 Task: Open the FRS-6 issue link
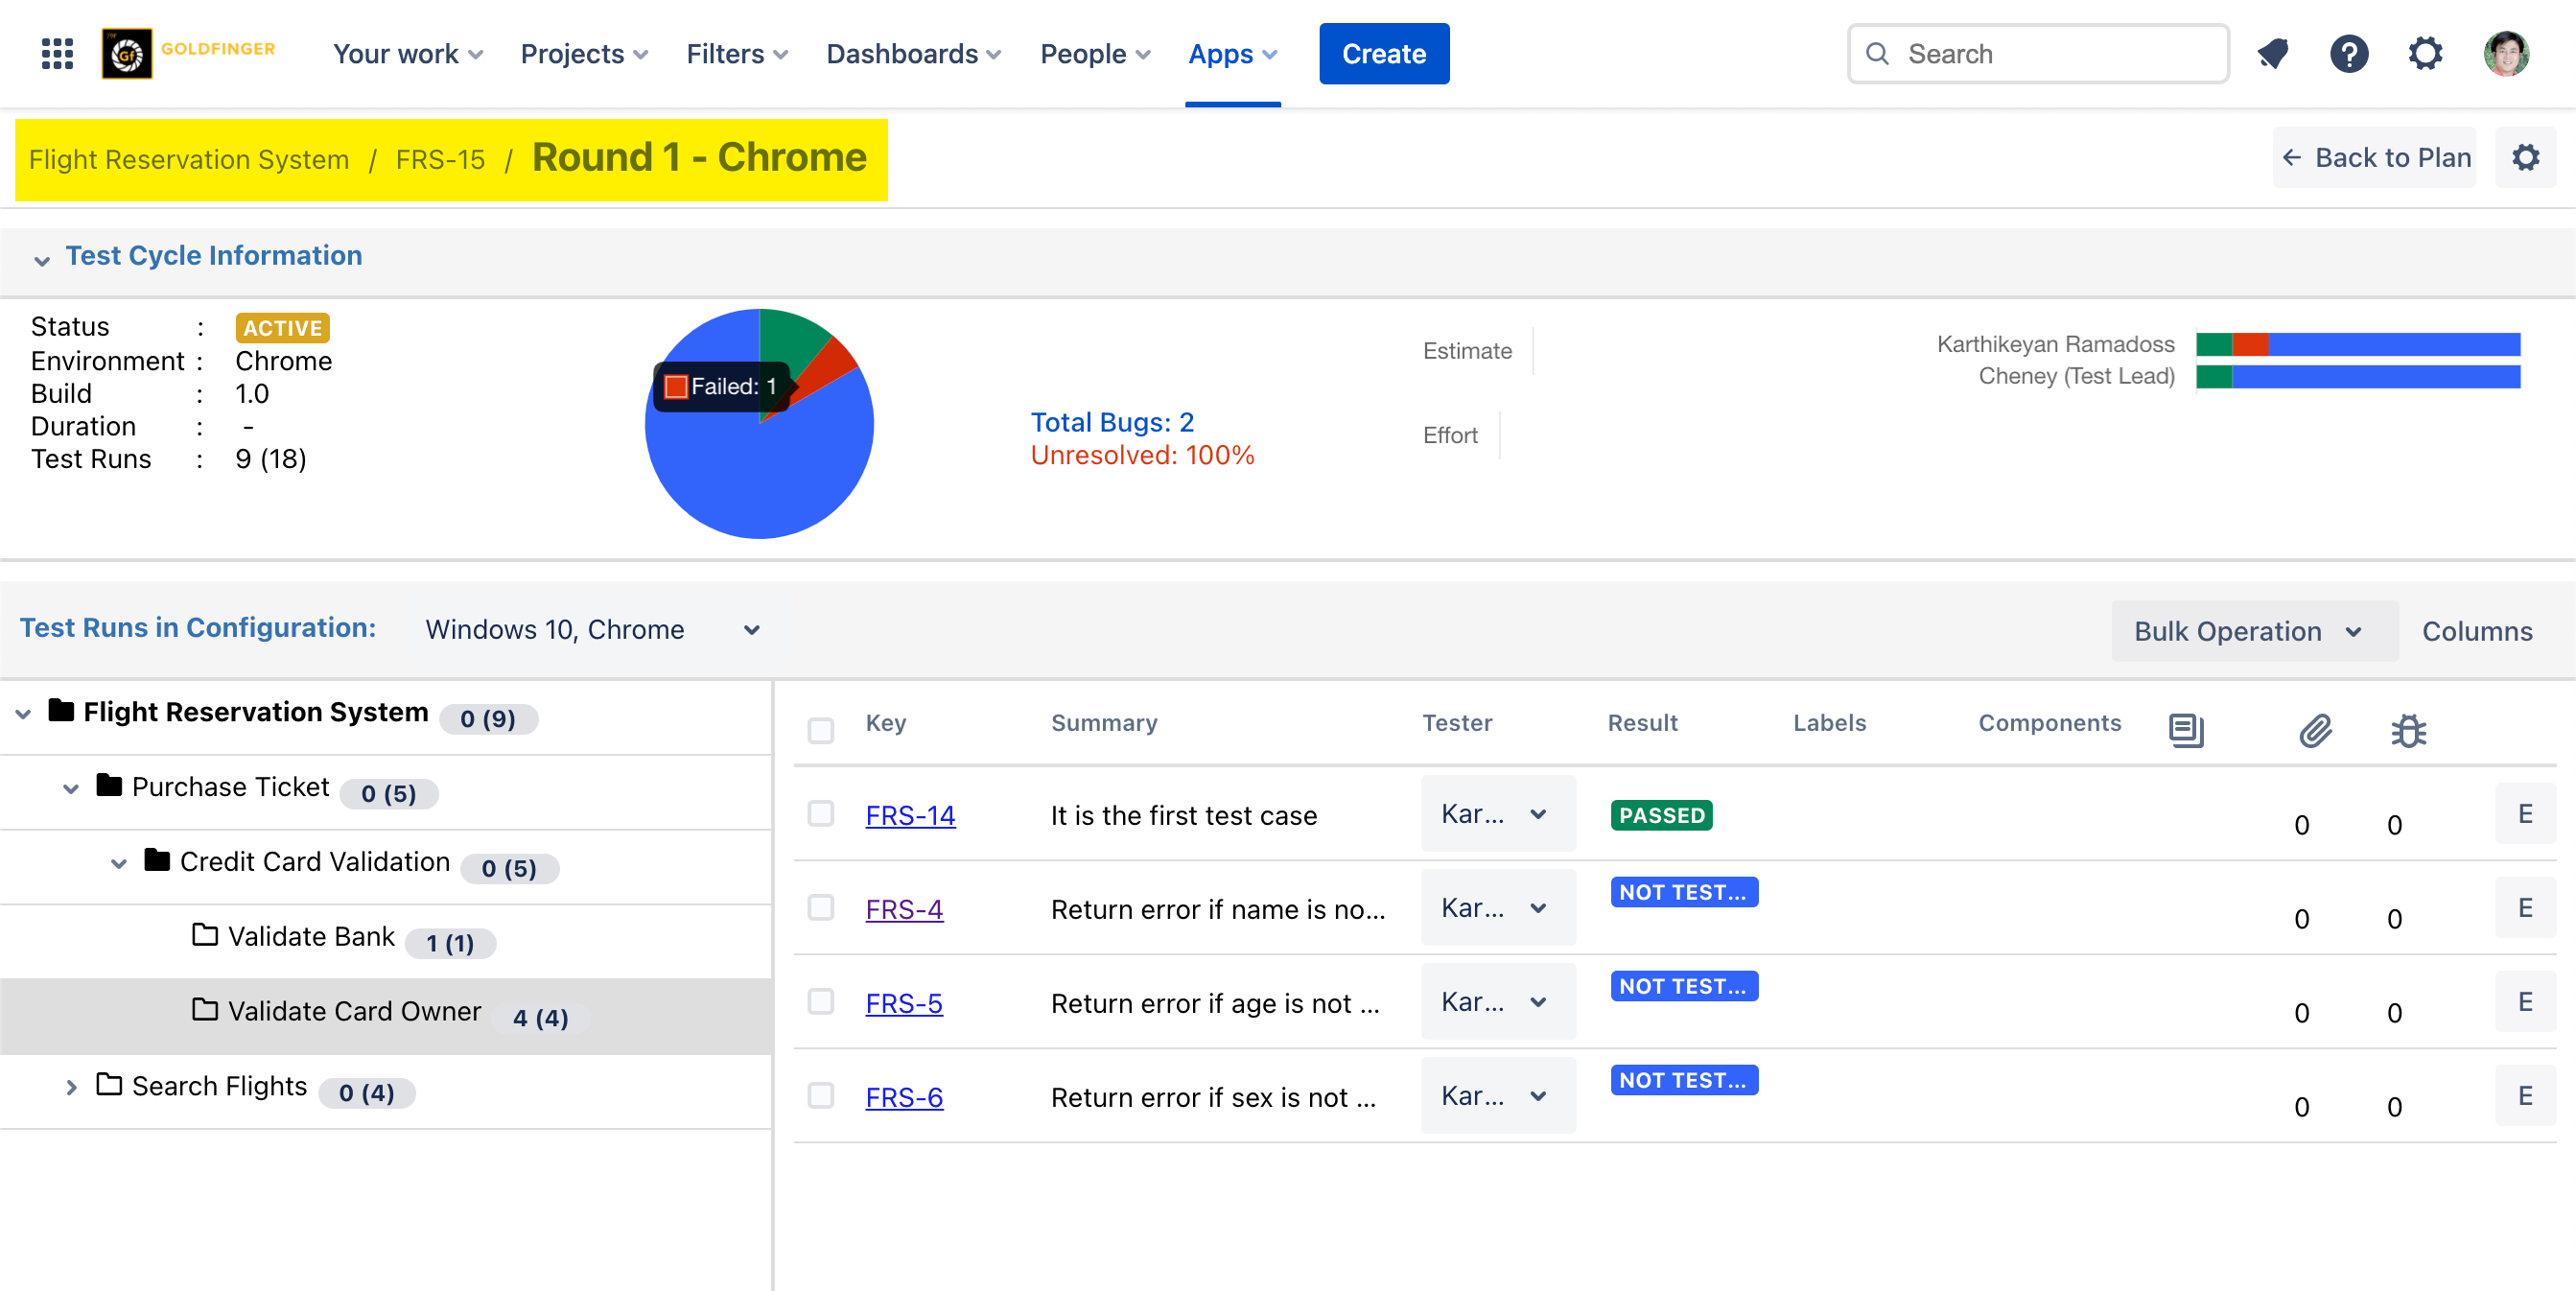point(903,1097)
